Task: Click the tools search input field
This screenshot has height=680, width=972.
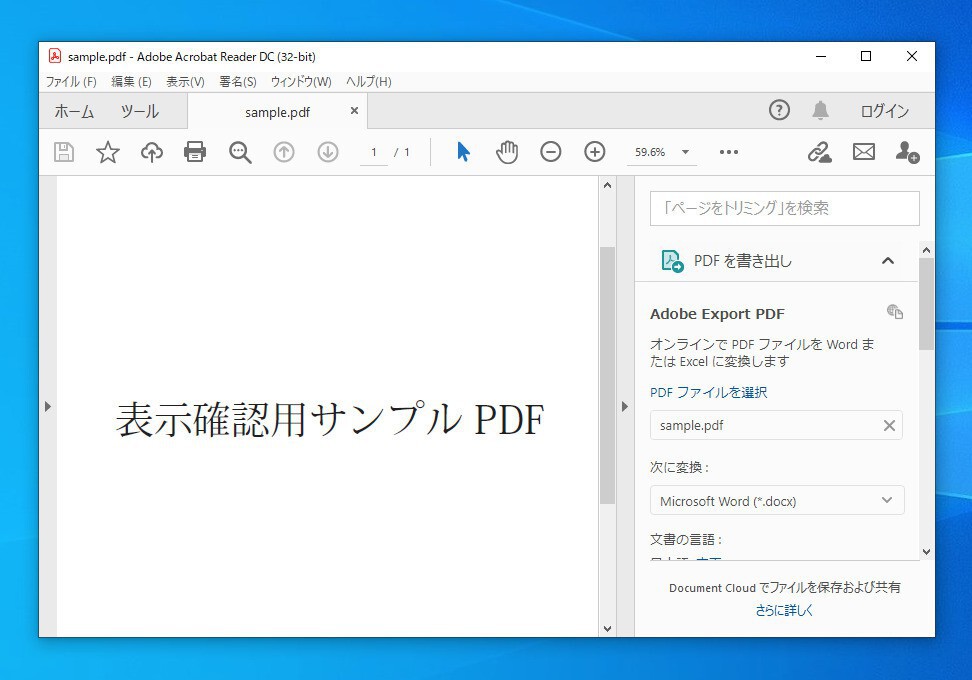Action: [784, 208]
